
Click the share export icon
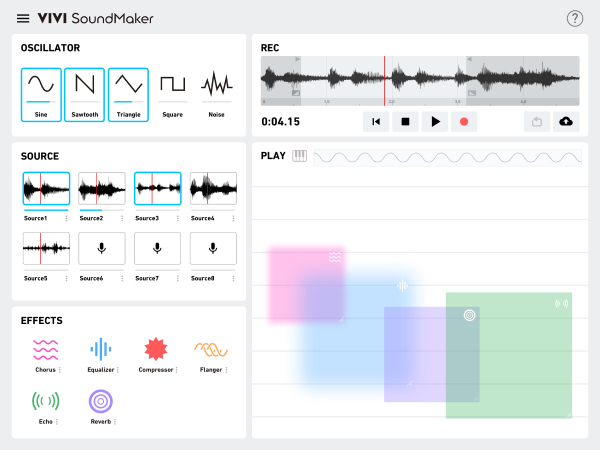point(537,121)
